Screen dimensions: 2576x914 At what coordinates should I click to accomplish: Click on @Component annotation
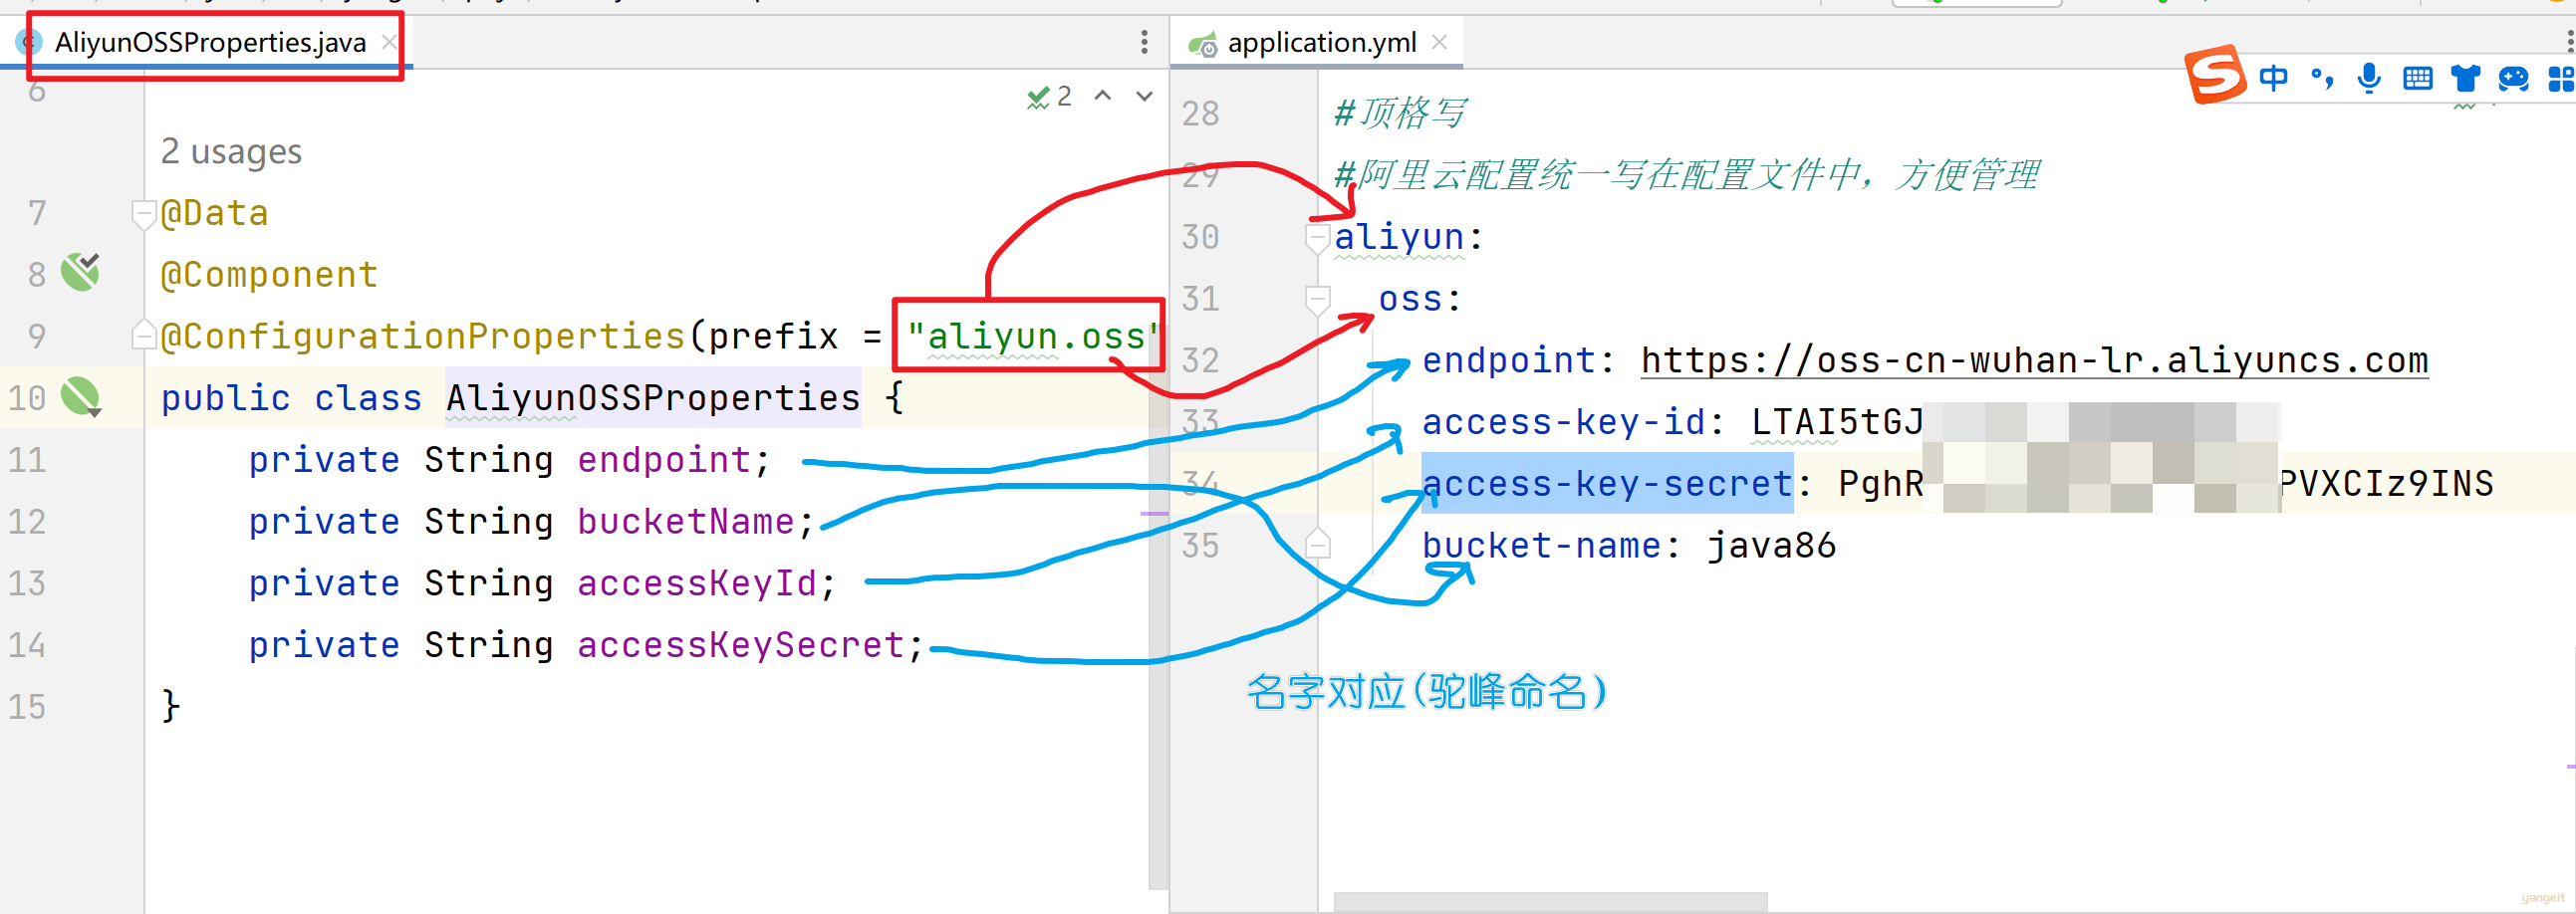click(x=269, y=275)
